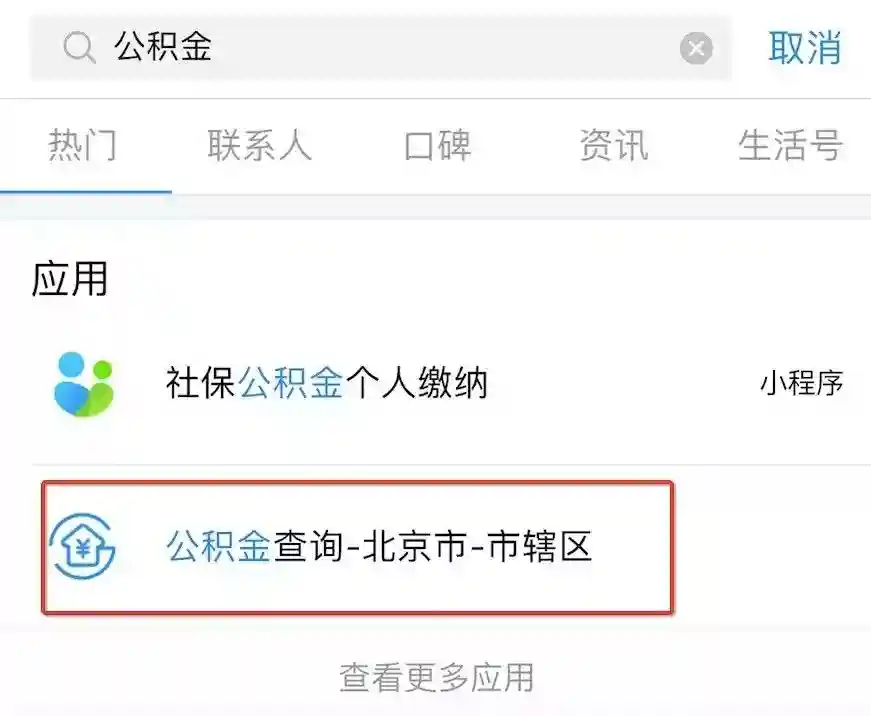The image size is (871, 716).
Task: Tap the 社保公积金个人缴纳 app icon
Action: 84,384
